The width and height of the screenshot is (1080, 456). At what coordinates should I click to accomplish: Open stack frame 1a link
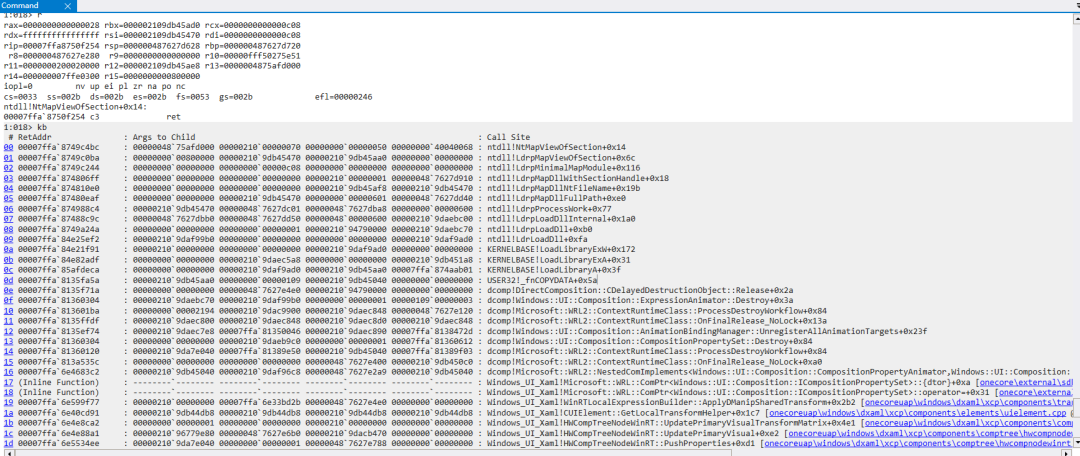coord(8,413)
